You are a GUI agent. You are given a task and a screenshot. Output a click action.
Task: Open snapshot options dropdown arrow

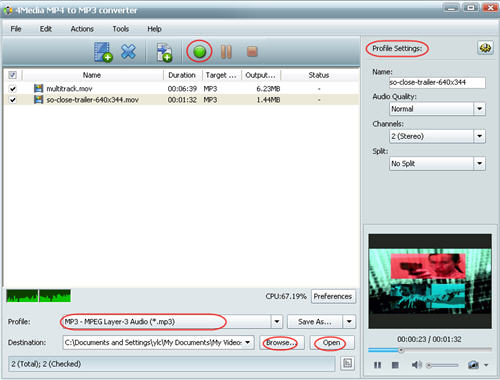pos(486,365)
